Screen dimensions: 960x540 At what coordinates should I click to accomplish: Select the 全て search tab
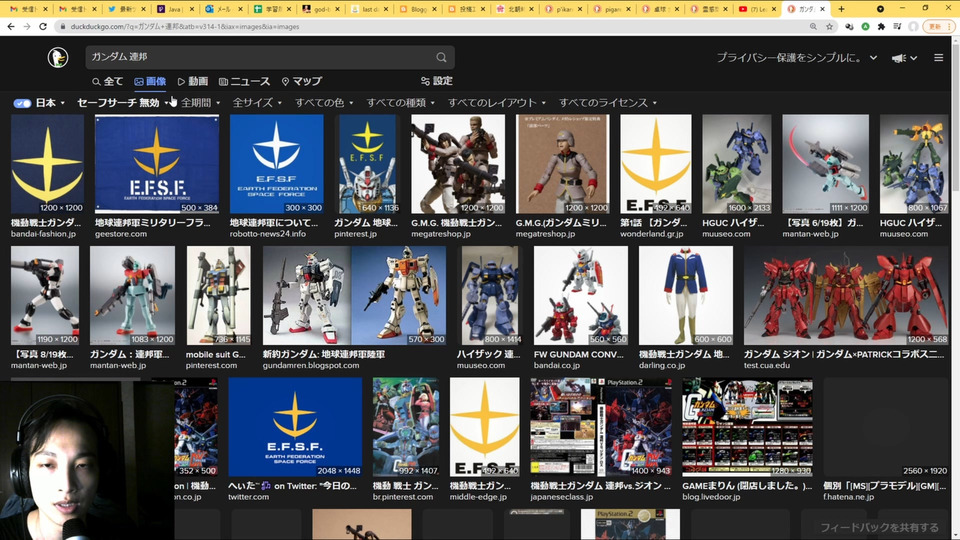[x=108, y=81]
